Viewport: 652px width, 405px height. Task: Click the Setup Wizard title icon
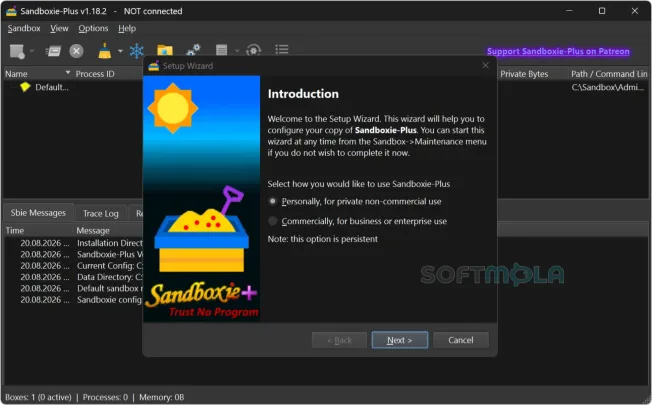(x=154, y=66)
